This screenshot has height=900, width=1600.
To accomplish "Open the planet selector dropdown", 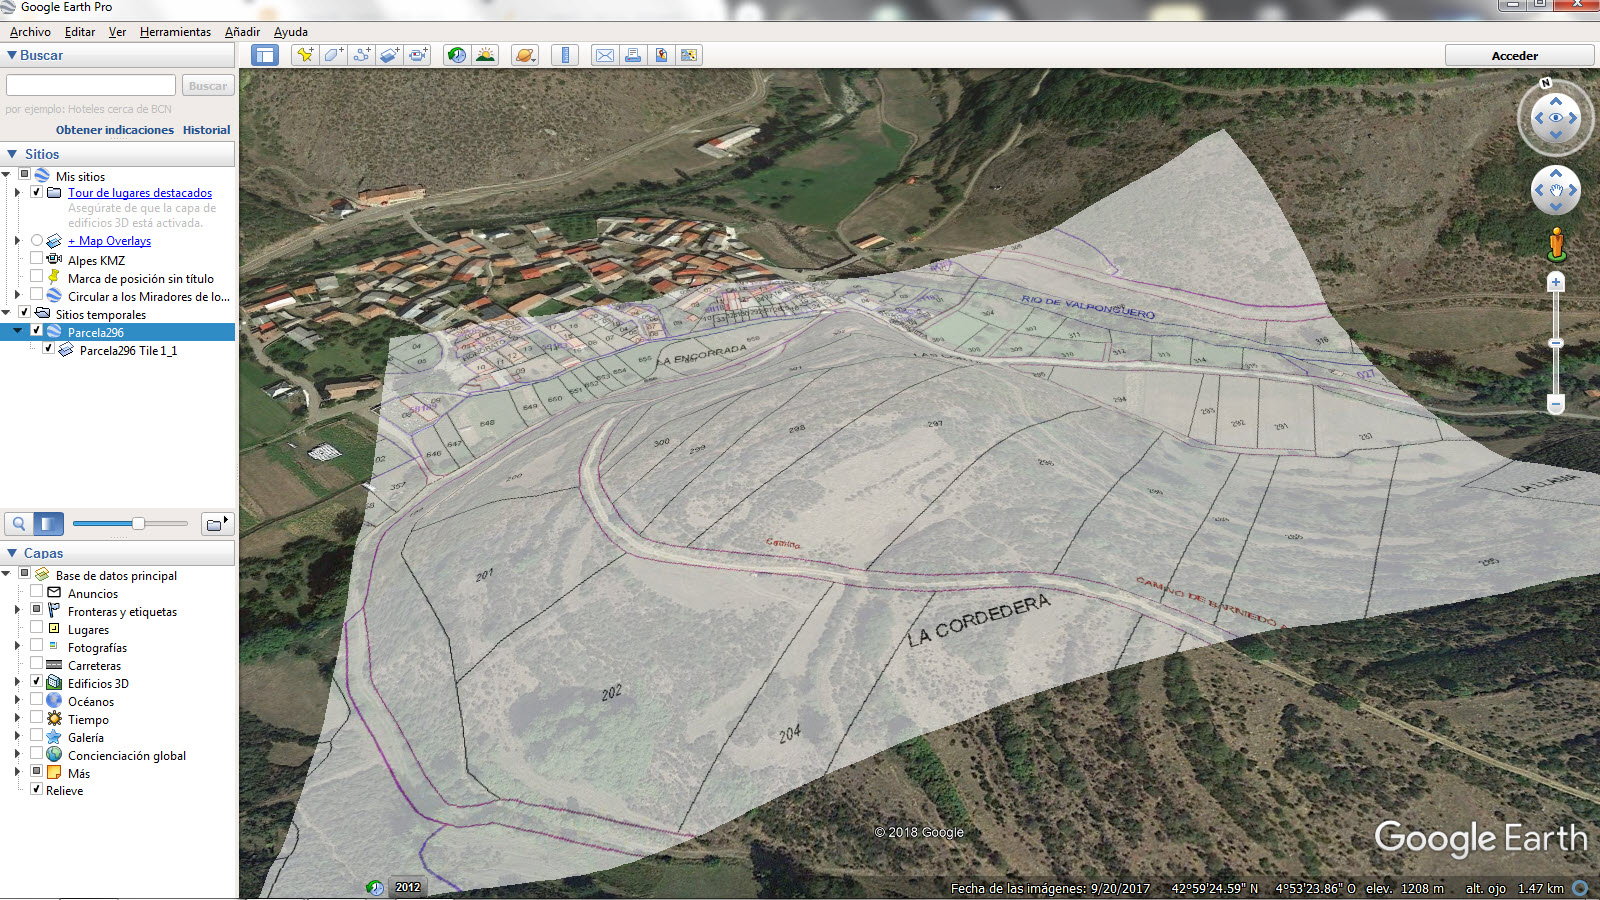I will click(524, 55).
